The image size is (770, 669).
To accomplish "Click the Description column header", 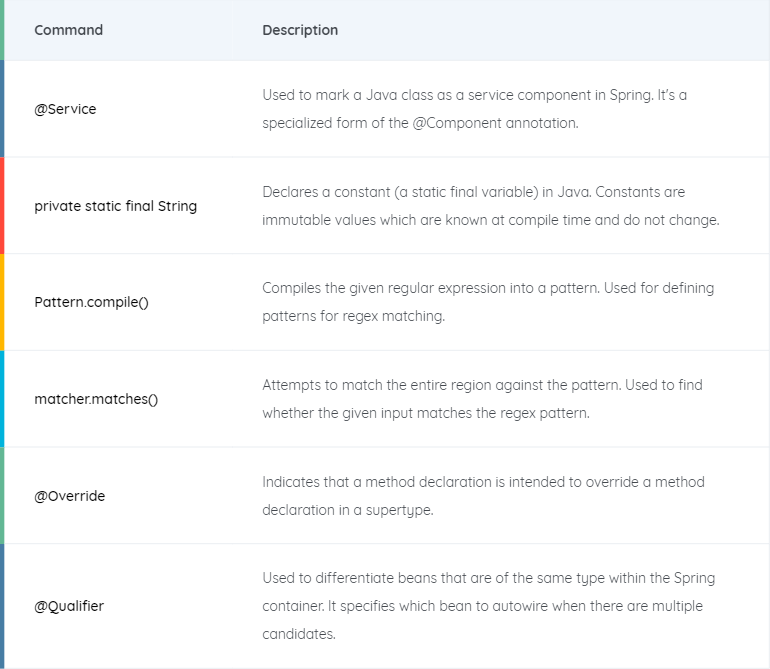I will (300, 30).
